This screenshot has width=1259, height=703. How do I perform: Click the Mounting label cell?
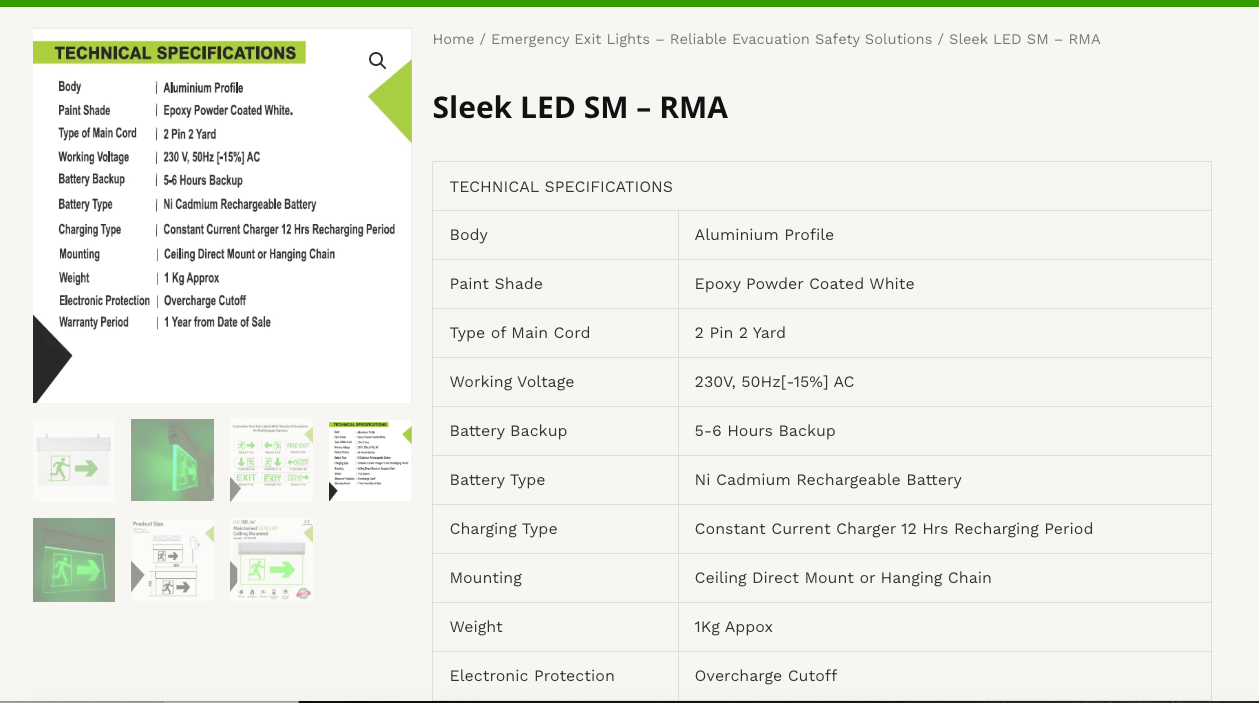[555, 578]
